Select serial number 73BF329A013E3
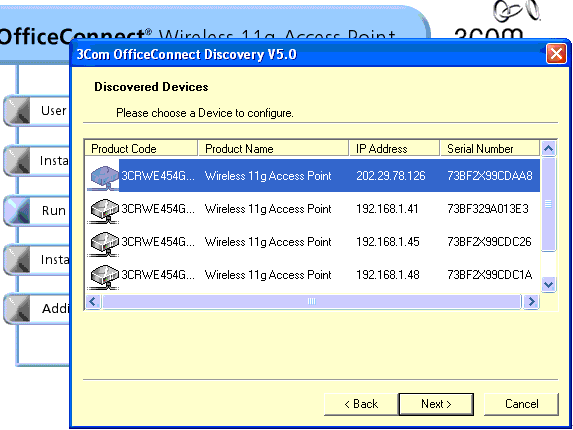 click(488, 209)
